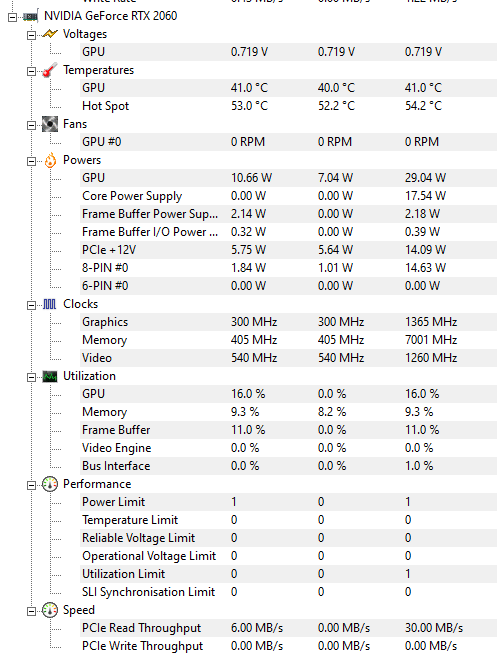Select the Video Engine utilization row
Viewport: 497px width, 661px height.
tap(289, 448)
